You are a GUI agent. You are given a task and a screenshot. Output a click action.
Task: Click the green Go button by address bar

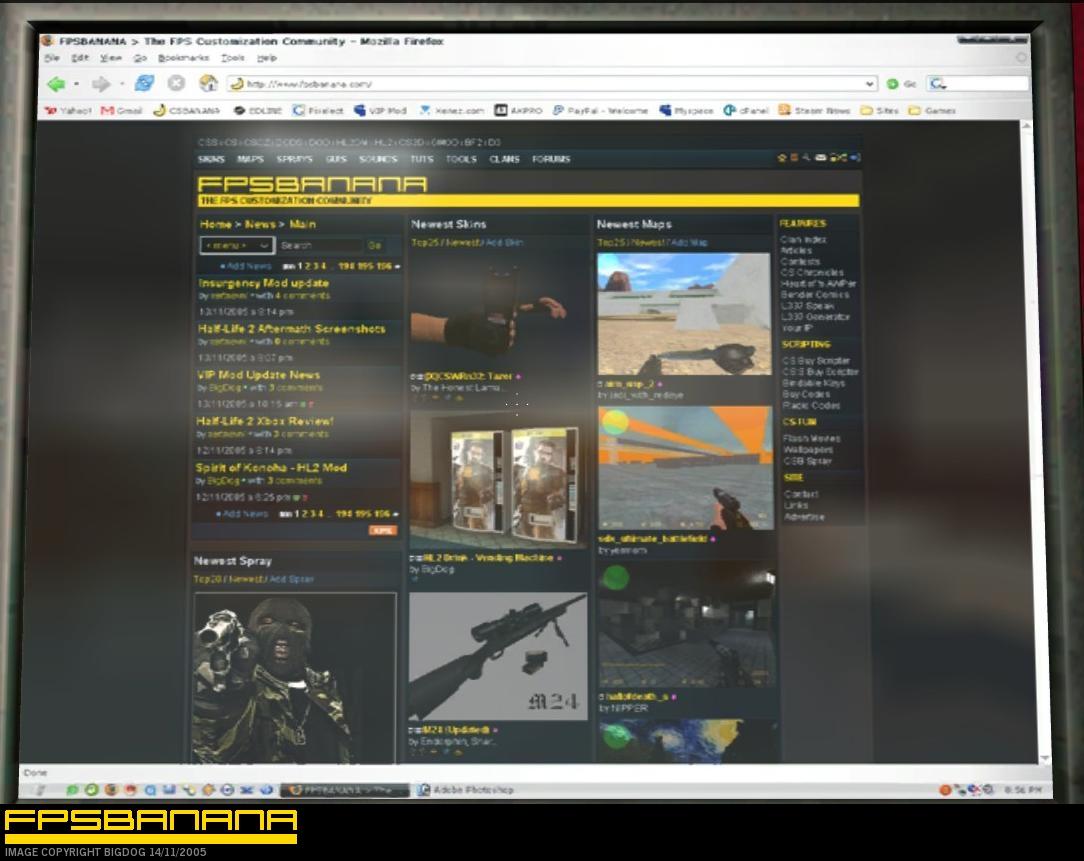901,84
